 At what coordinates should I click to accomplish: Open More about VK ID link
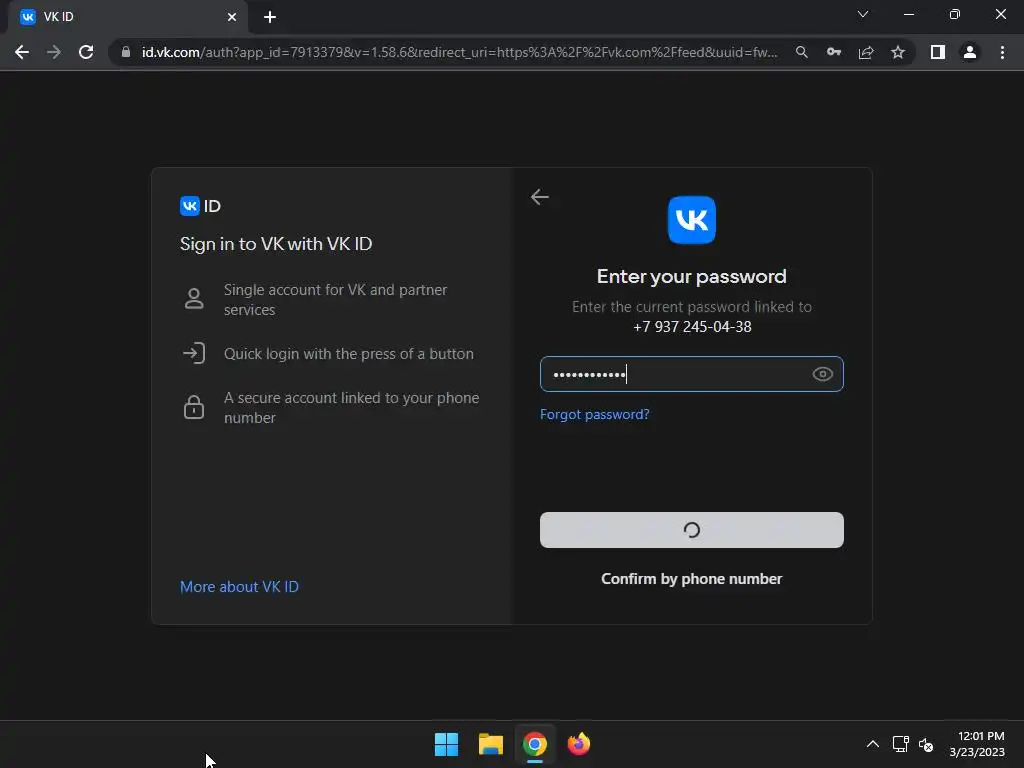click(x=239, y=586)
